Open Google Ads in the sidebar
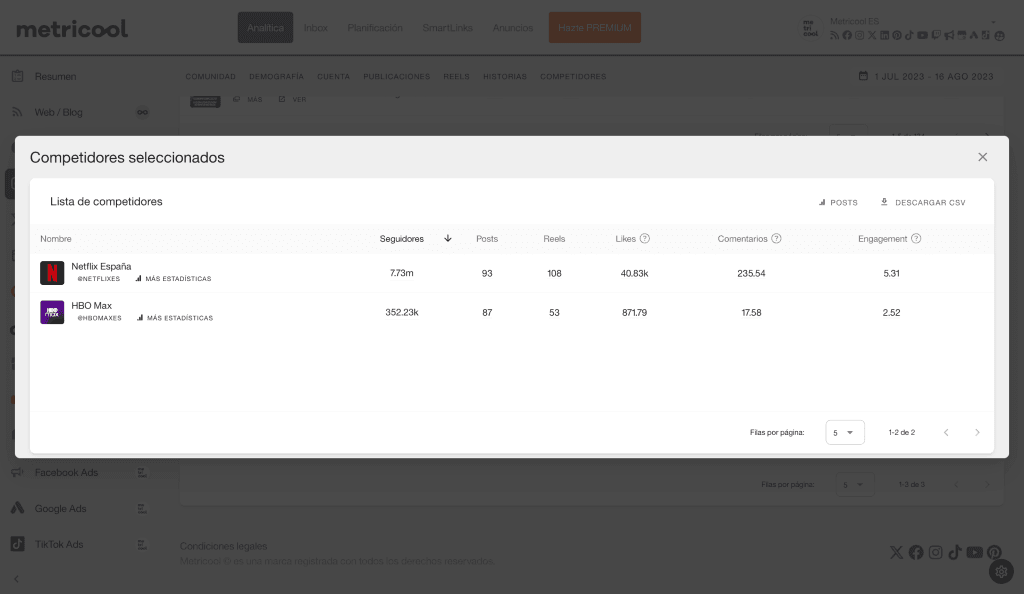Viewport: 1024px width, 594px height. tap(60, 508)
